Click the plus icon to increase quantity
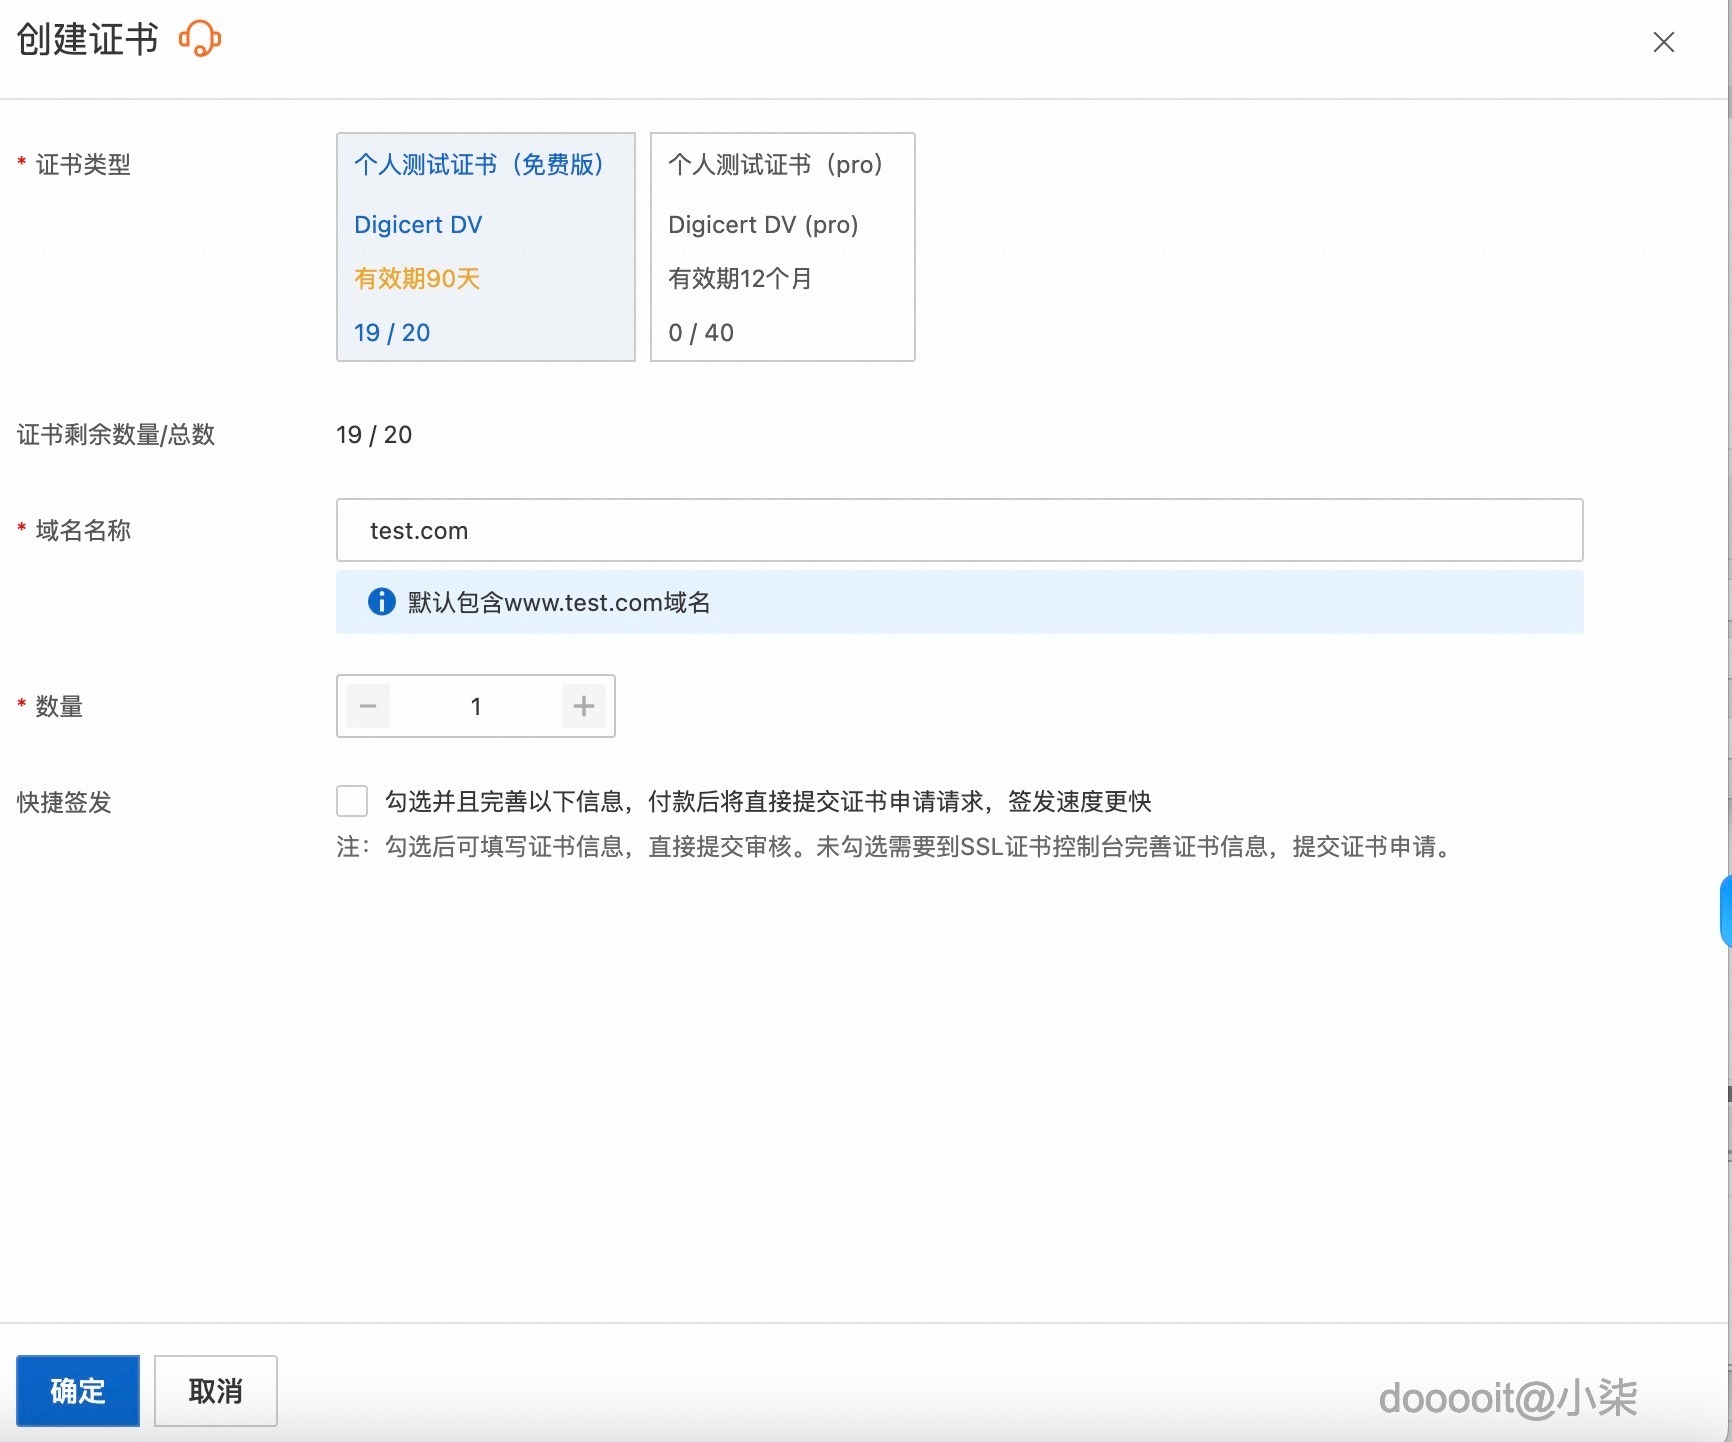This screenshot has width=1732, height=1442. point(583,706)
